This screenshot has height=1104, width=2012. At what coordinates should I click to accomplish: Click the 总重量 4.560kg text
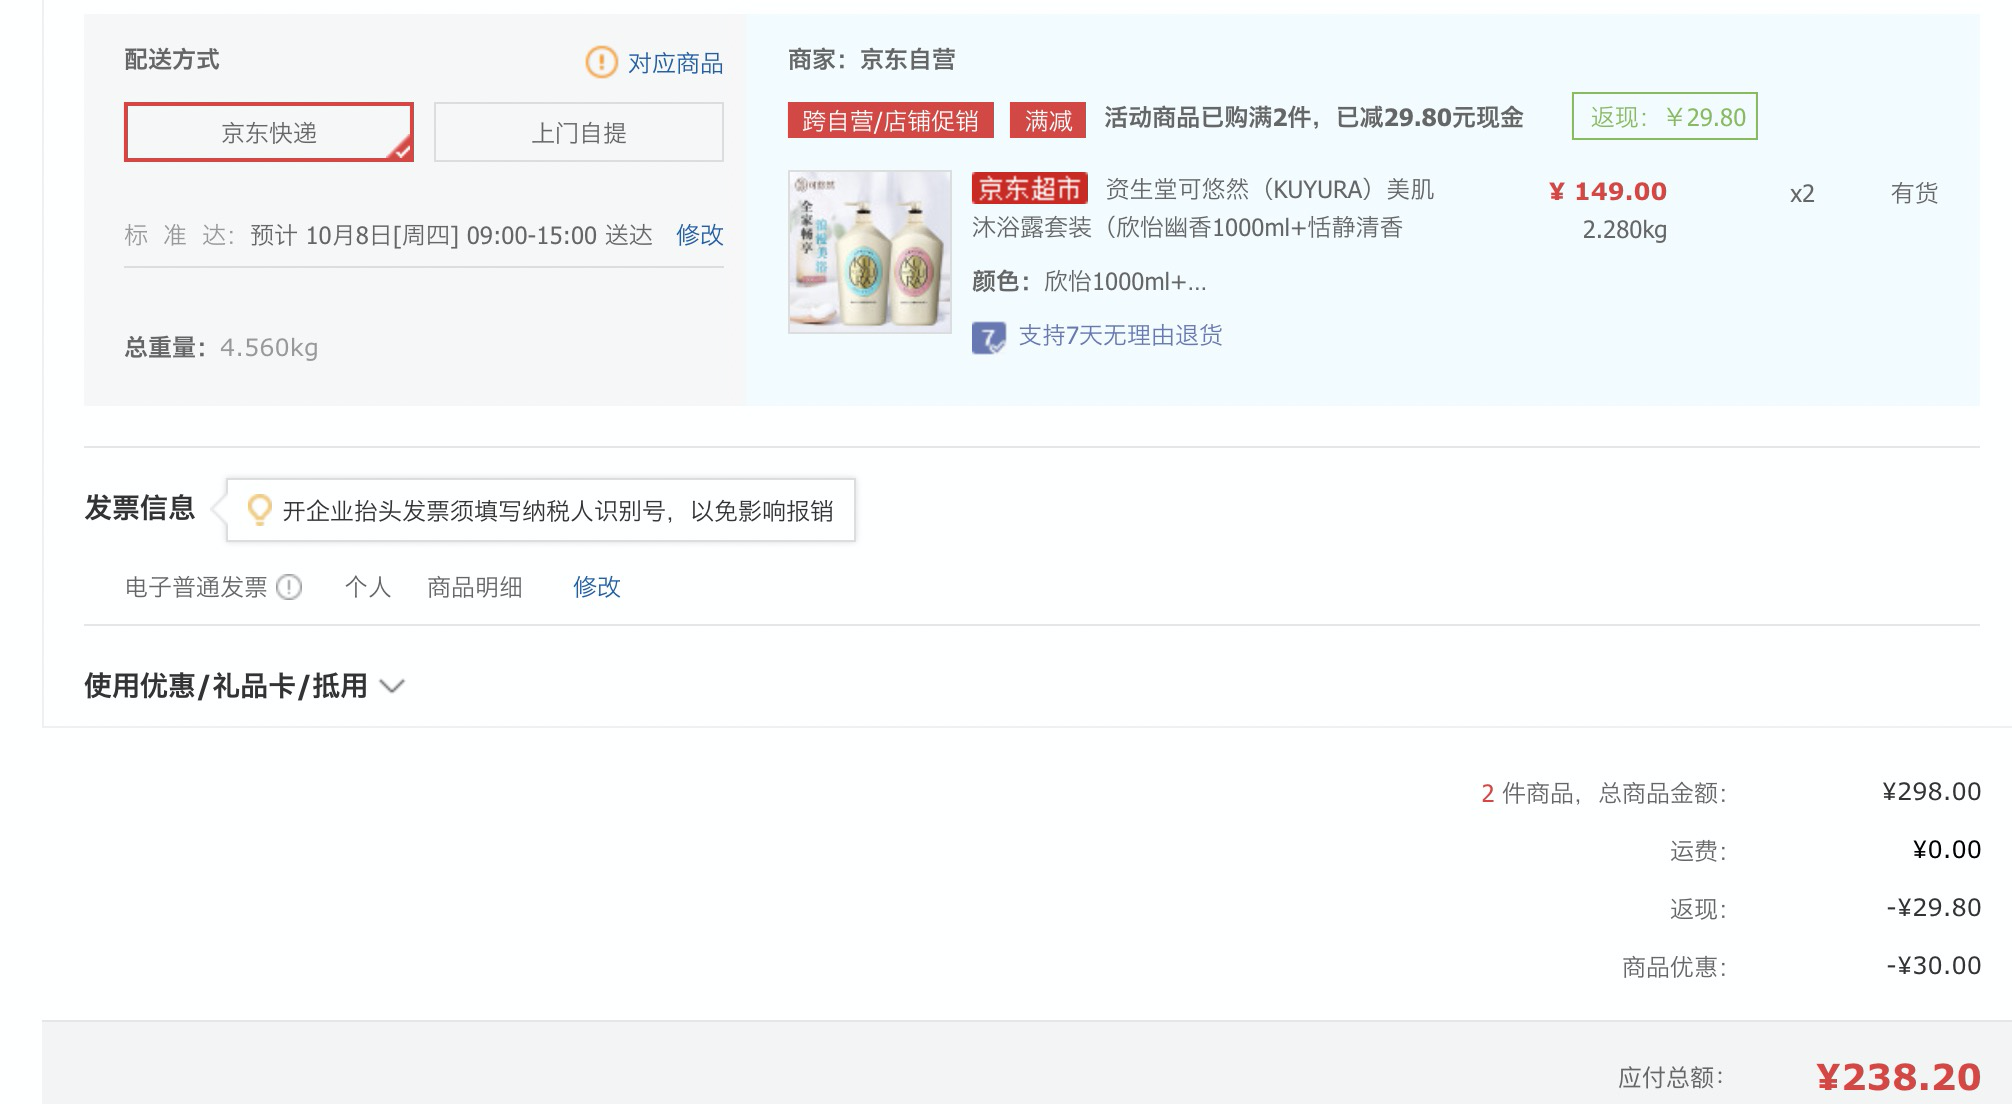[x=221, y=347]
